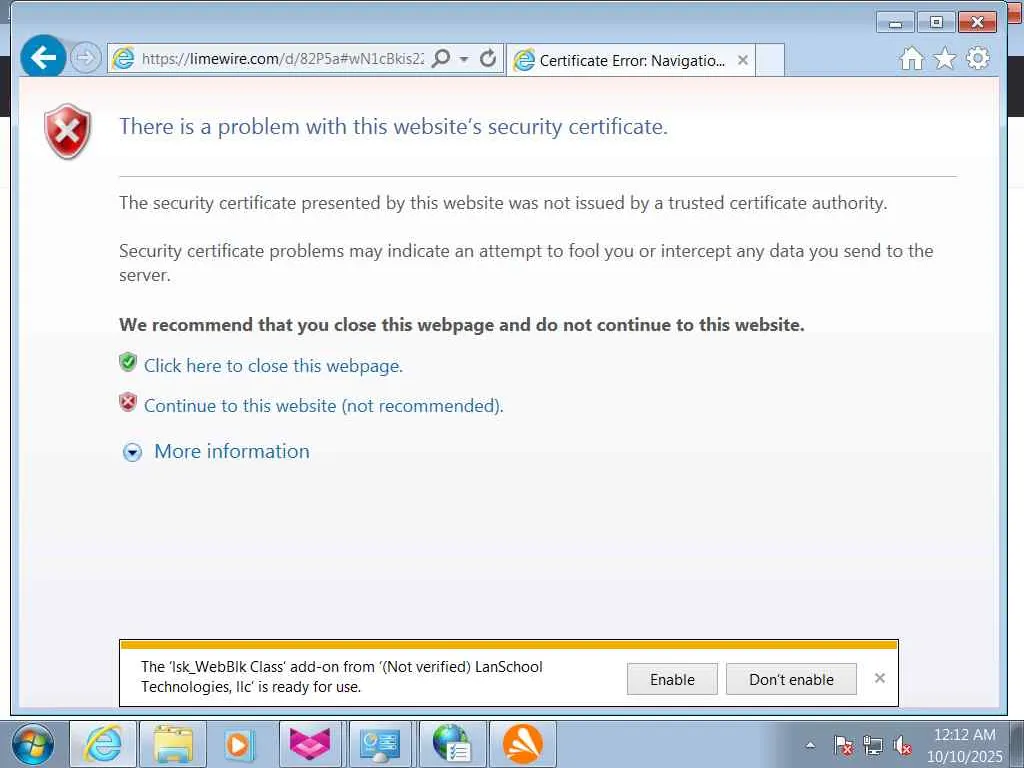Launch Windows Media Player from taskbar

239,744
